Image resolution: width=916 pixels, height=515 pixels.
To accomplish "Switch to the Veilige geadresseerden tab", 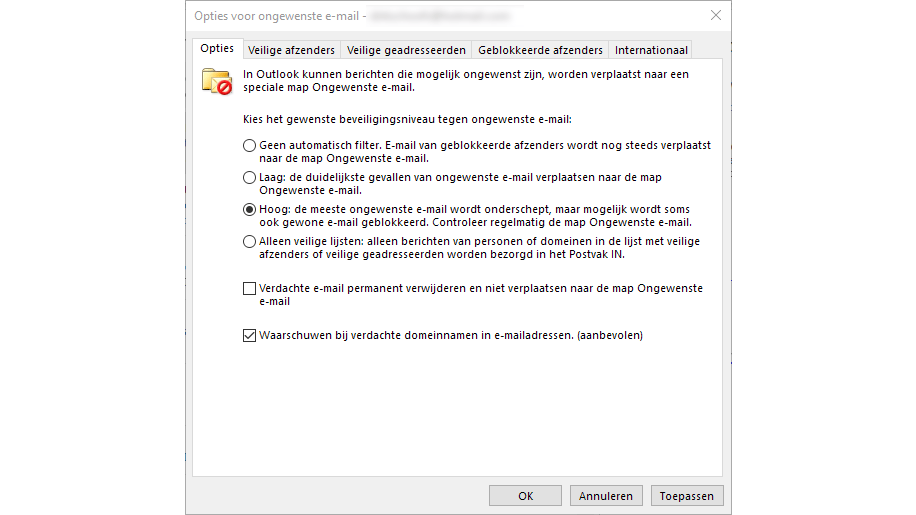I will click(406, 50).
